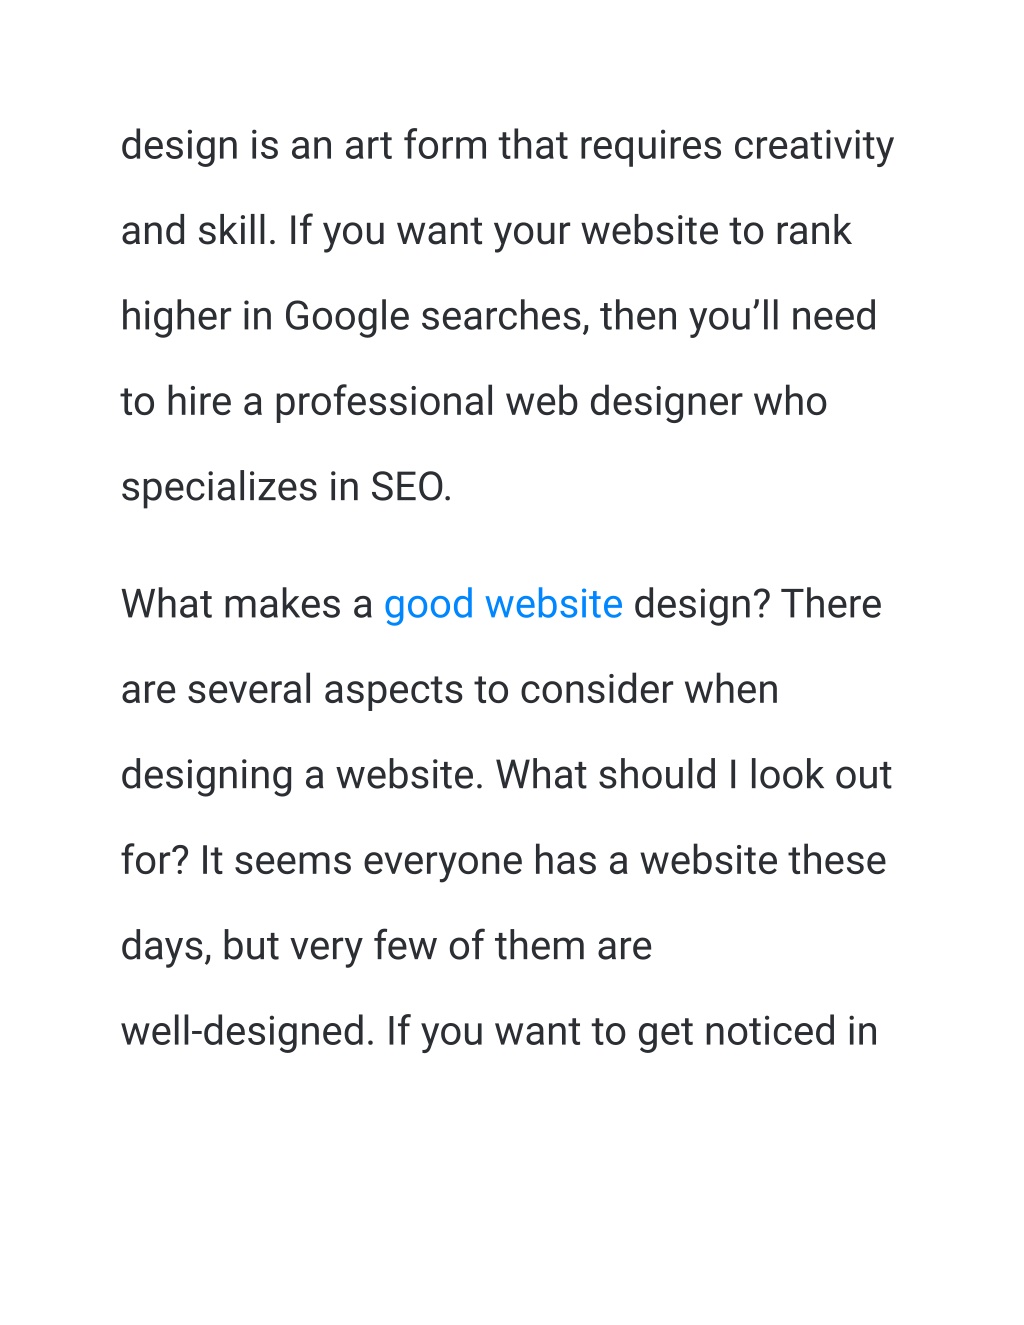
Task: Click the word "website" in blue link
Action: point(554,605)
